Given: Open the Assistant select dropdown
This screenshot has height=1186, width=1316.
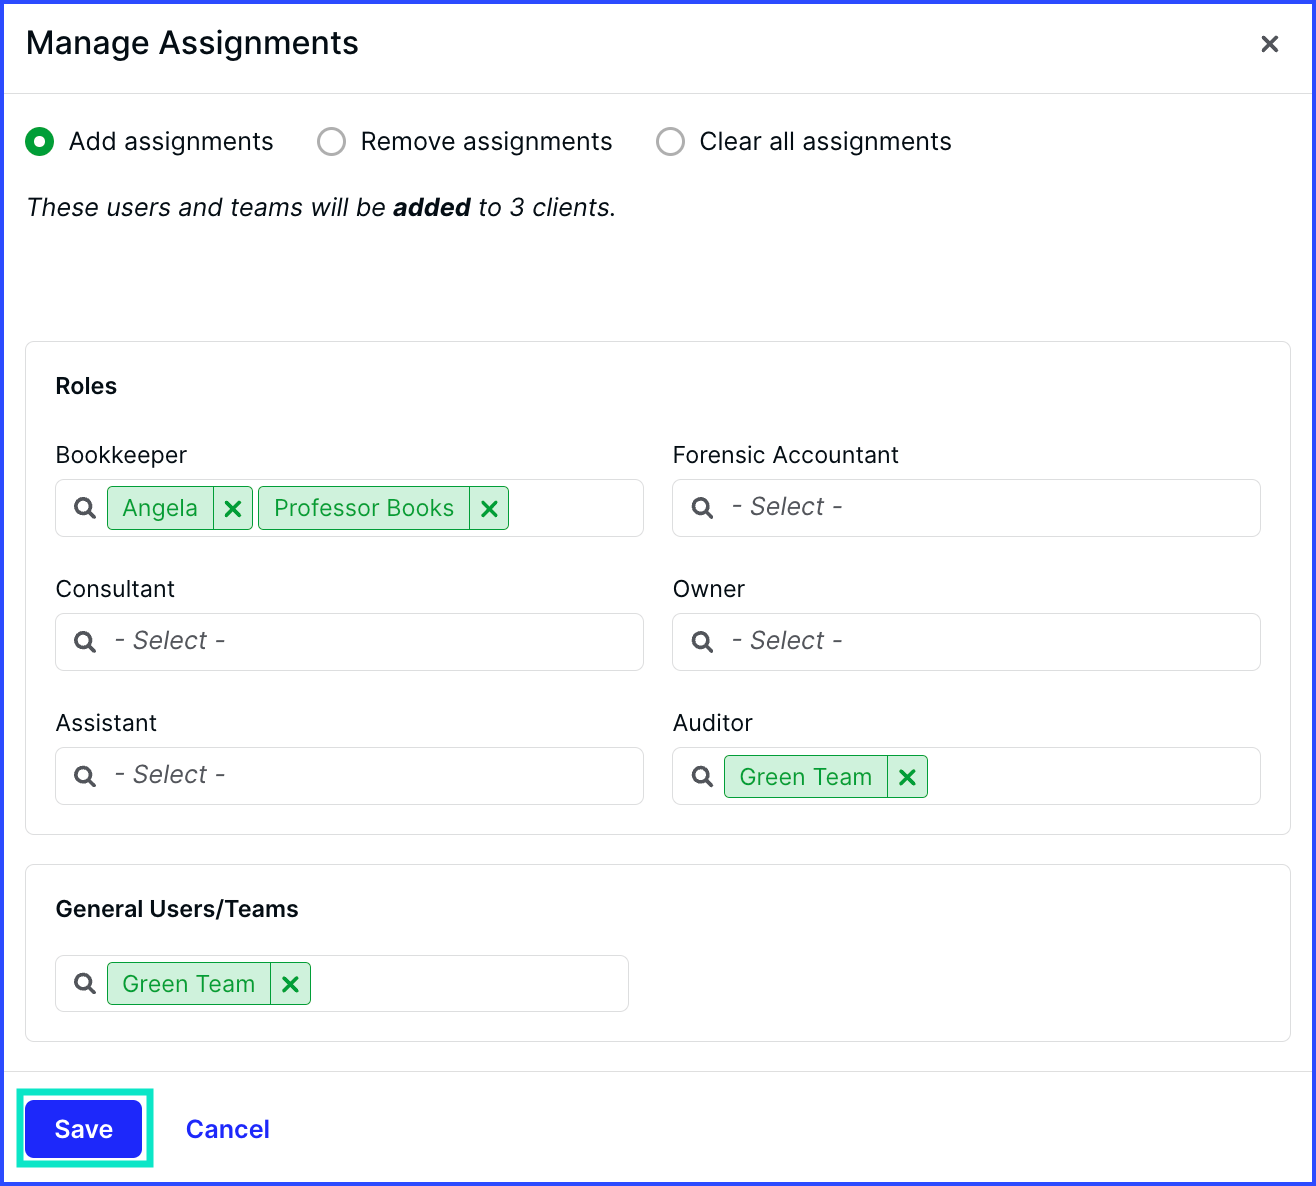Looking at the screenshot, I should coord(349,776).
